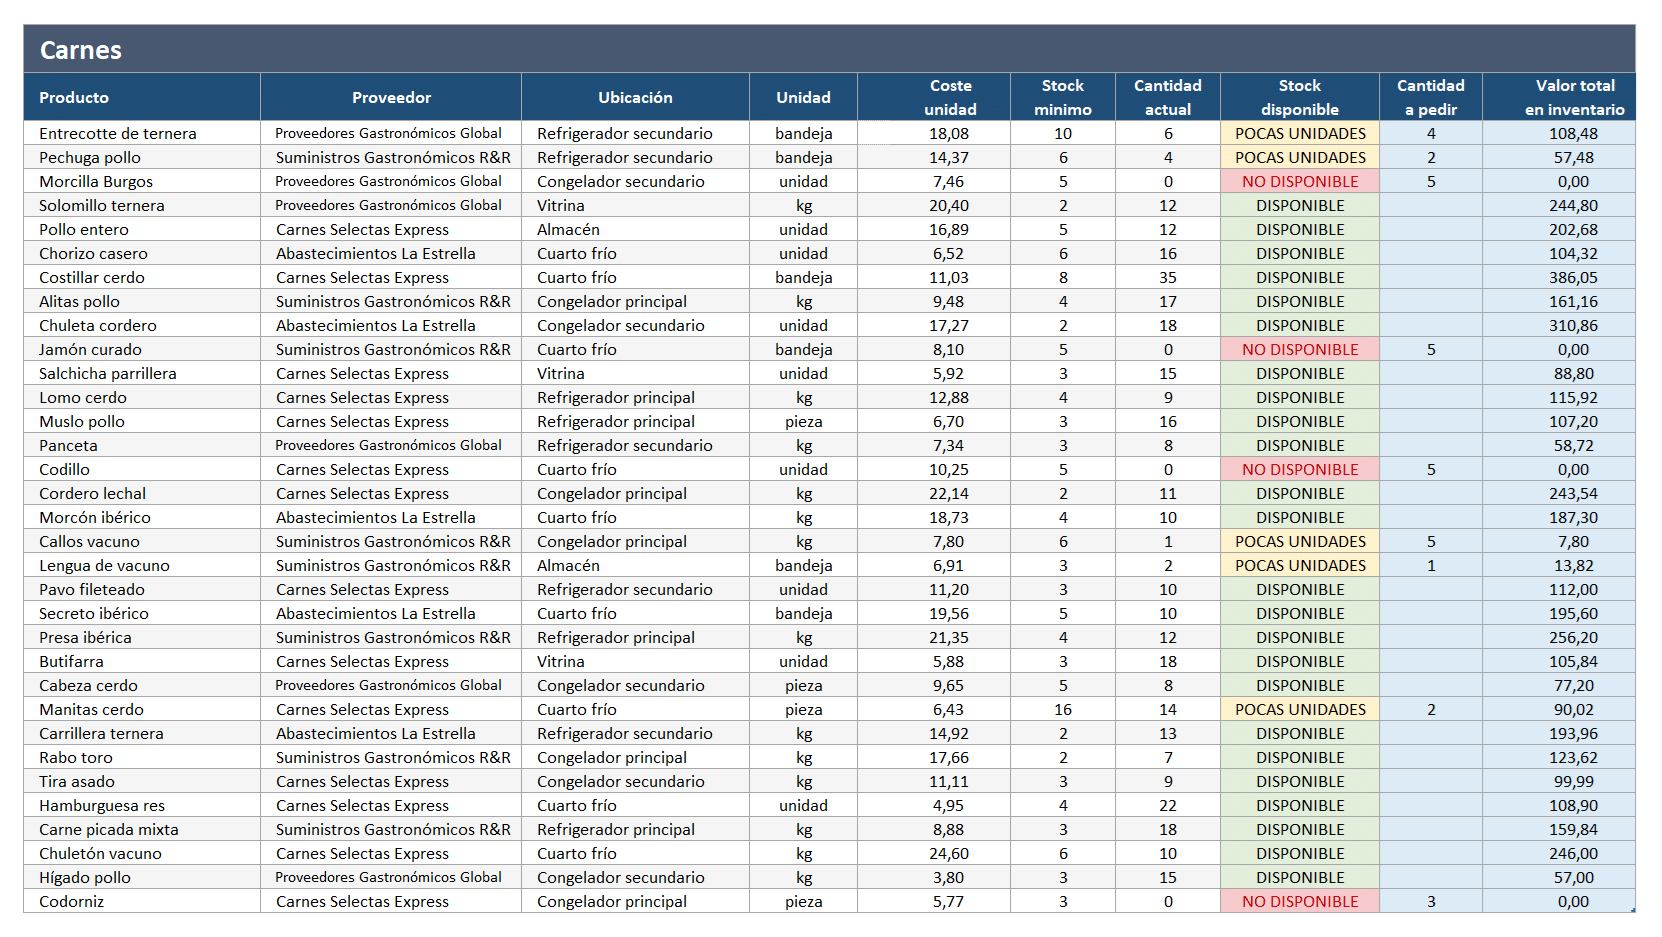Select the Morcilla Burgos product cell
Image resolution: width=1662 pixels, height=937 pixels.
coord(142,181)
